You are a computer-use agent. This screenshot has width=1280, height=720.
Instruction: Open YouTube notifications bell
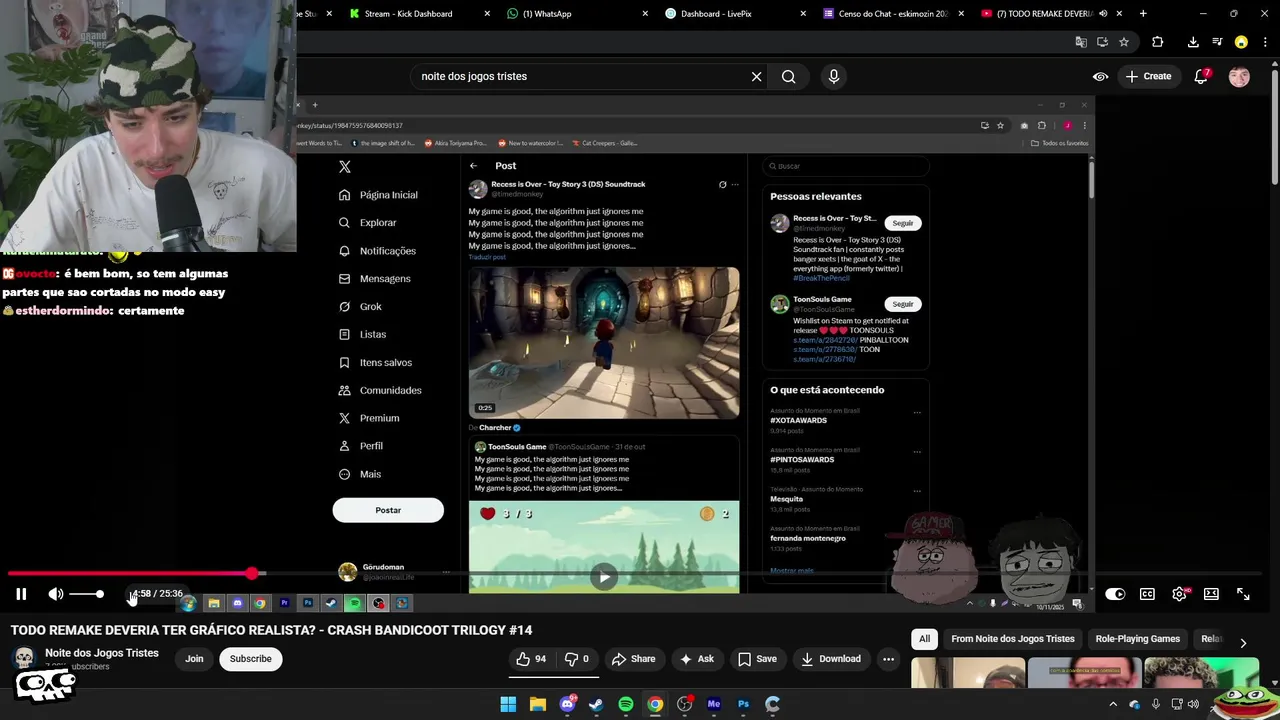tap(1202, 76)
